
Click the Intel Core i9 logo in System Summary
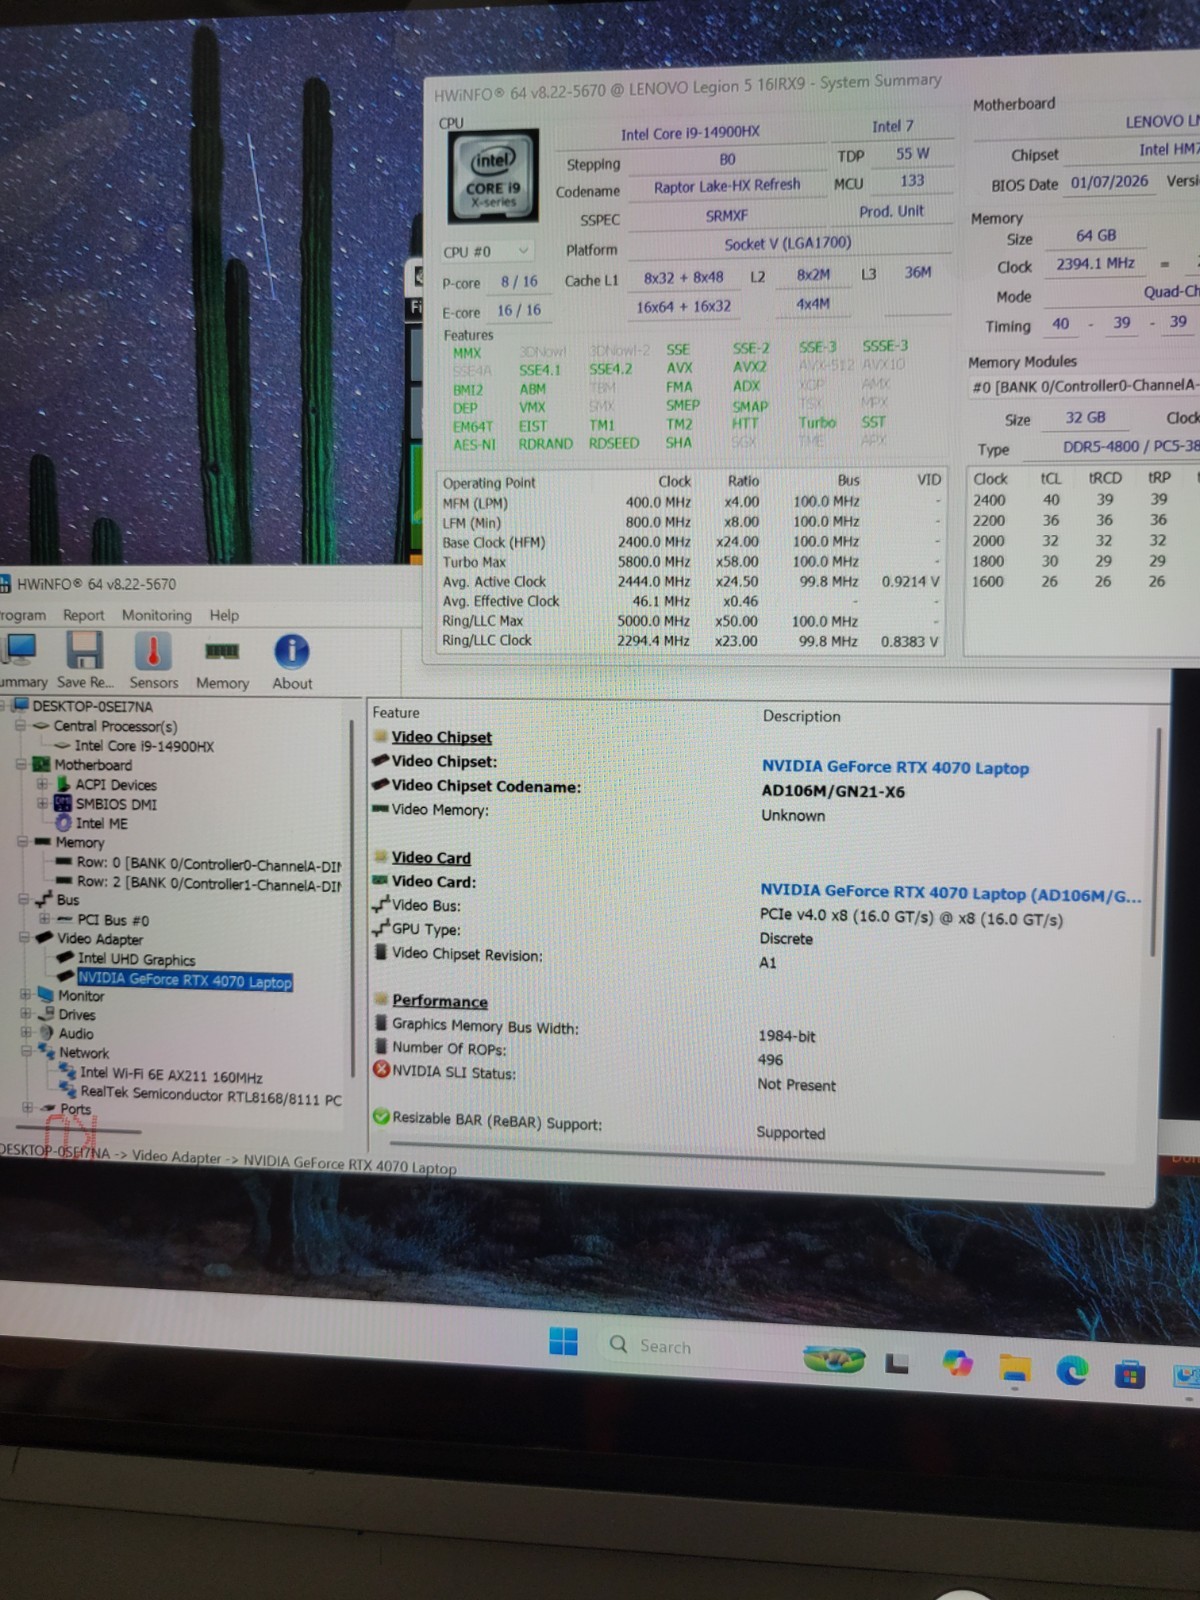(x=492, y=177)
